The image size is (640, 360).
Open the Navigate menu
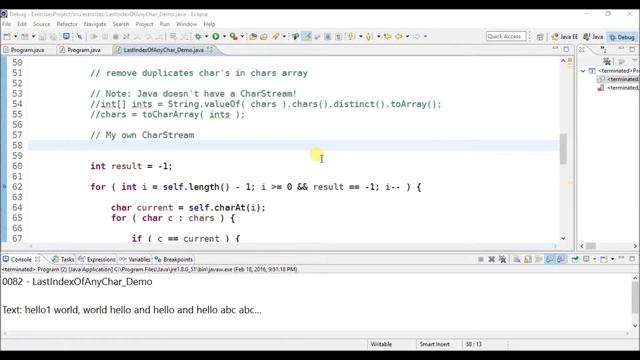pos(95,24)
